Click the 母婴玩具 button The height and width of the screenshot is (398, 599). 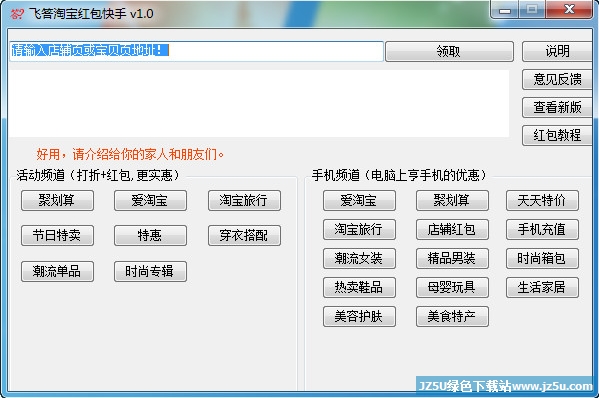[452, 288]
